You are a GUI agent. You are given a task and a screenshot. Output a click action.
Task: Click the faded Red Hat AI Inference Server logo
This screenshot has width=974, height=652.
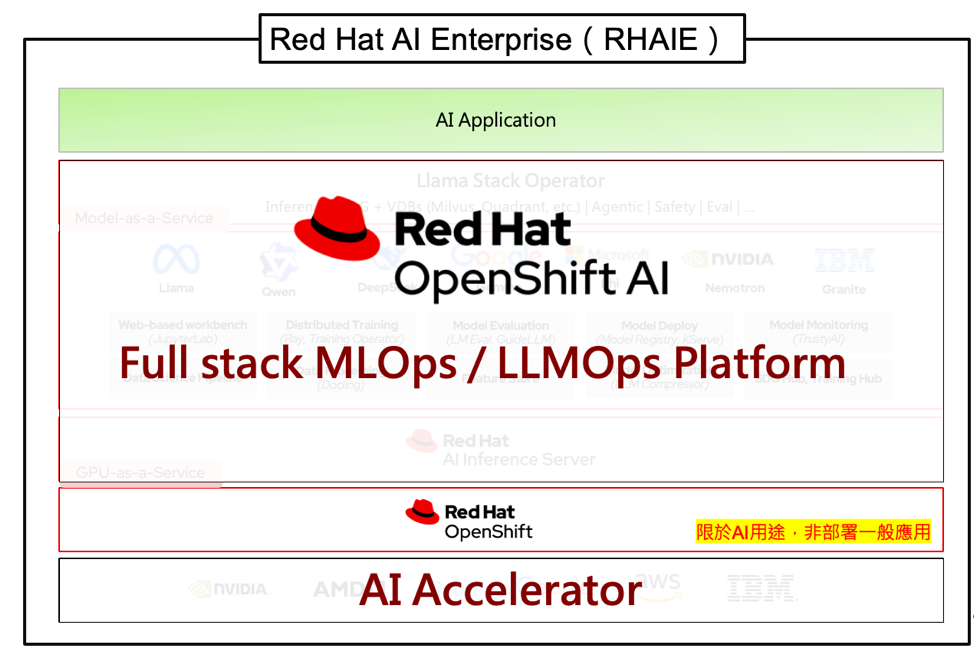click(422, 442)
